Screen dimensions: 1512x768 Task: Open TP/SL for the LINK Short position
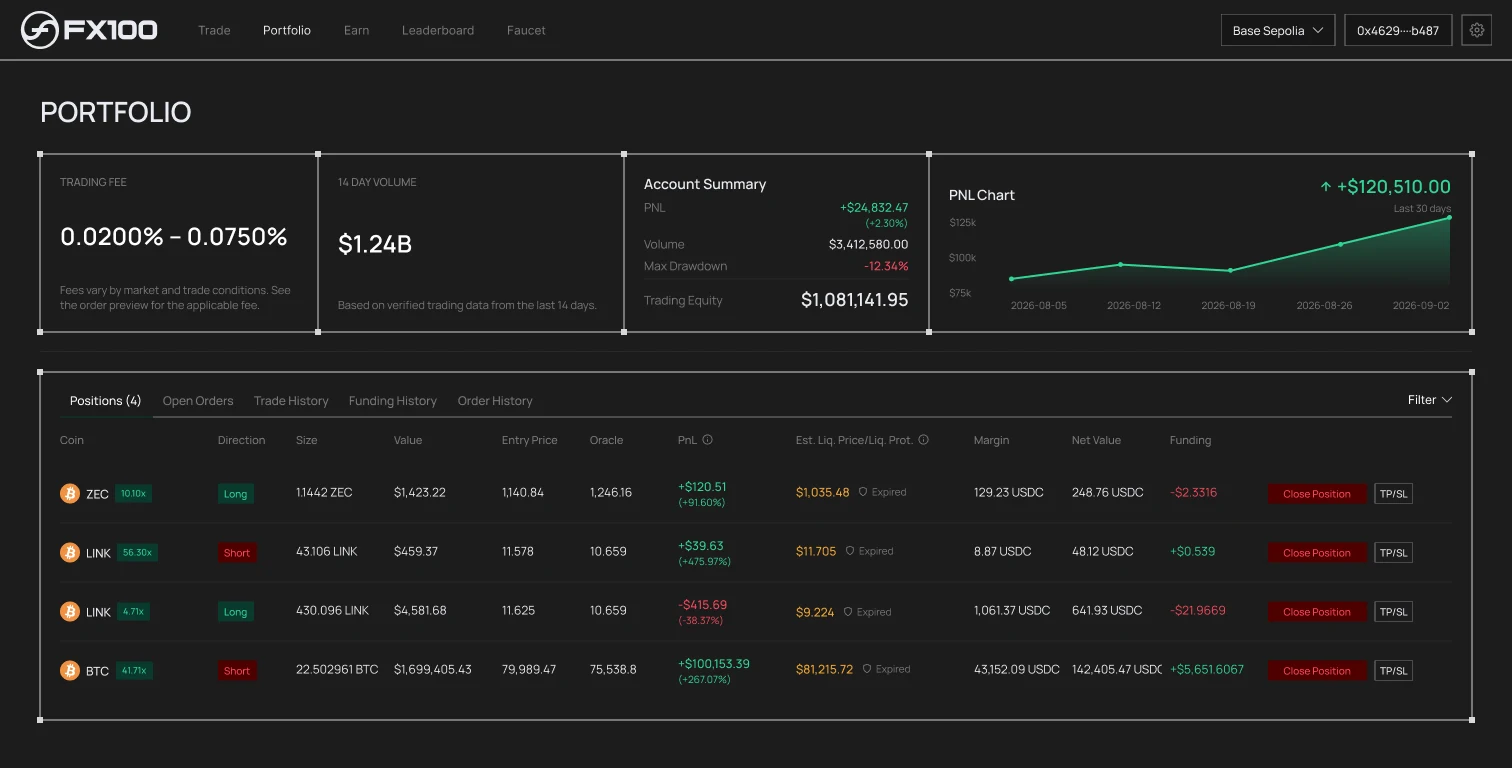pyautogui.click(x=1393, y=553)
